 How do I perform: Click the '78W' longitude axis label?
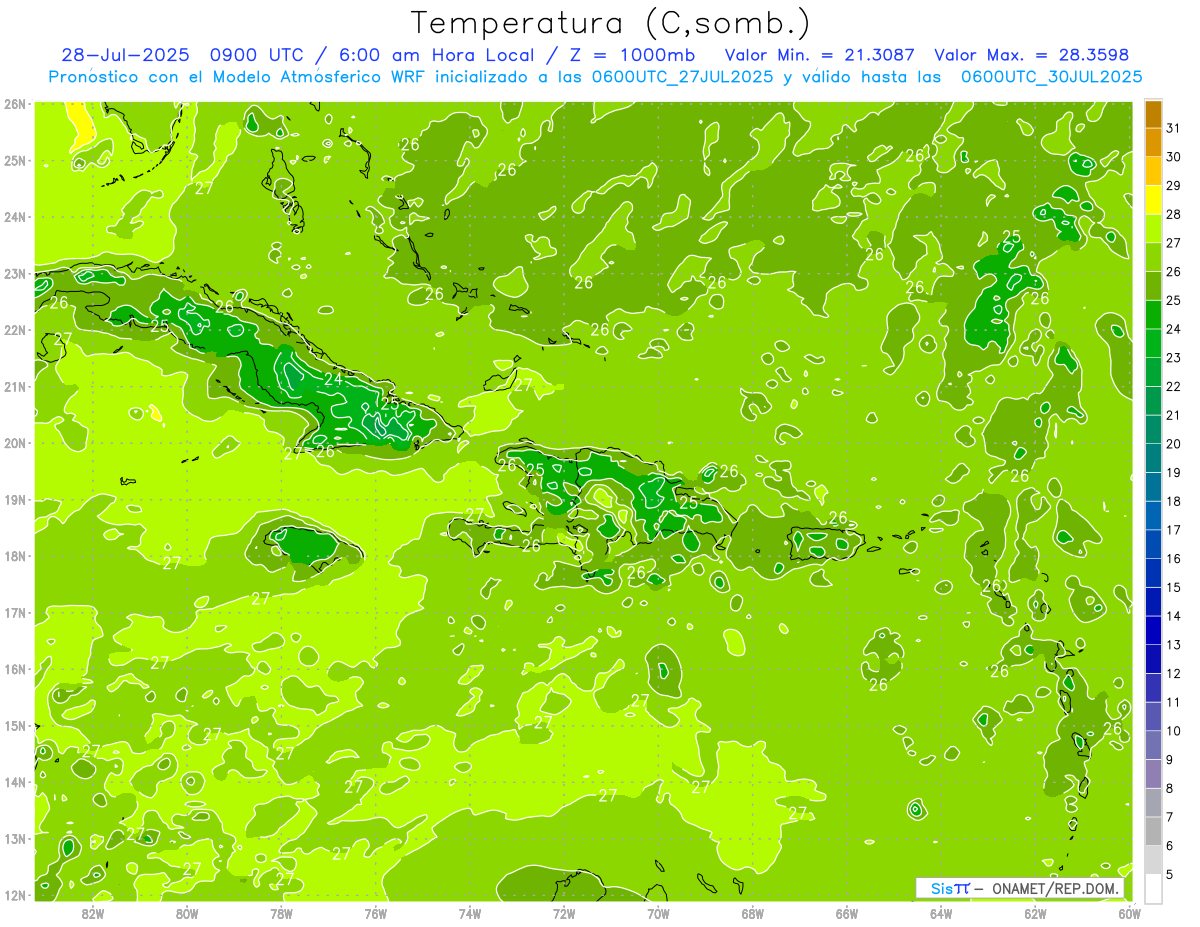click(281, 912)
